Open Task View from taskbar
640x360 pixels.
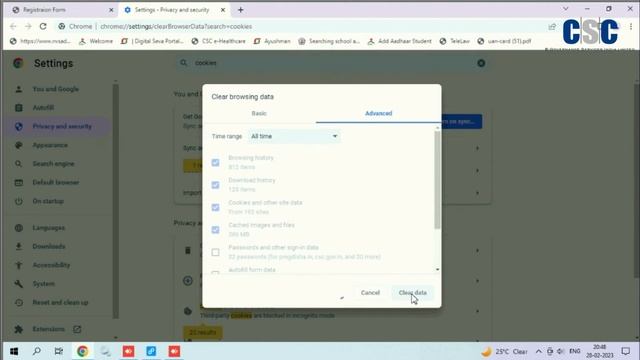pyautogui.click(x=59, y=351)
